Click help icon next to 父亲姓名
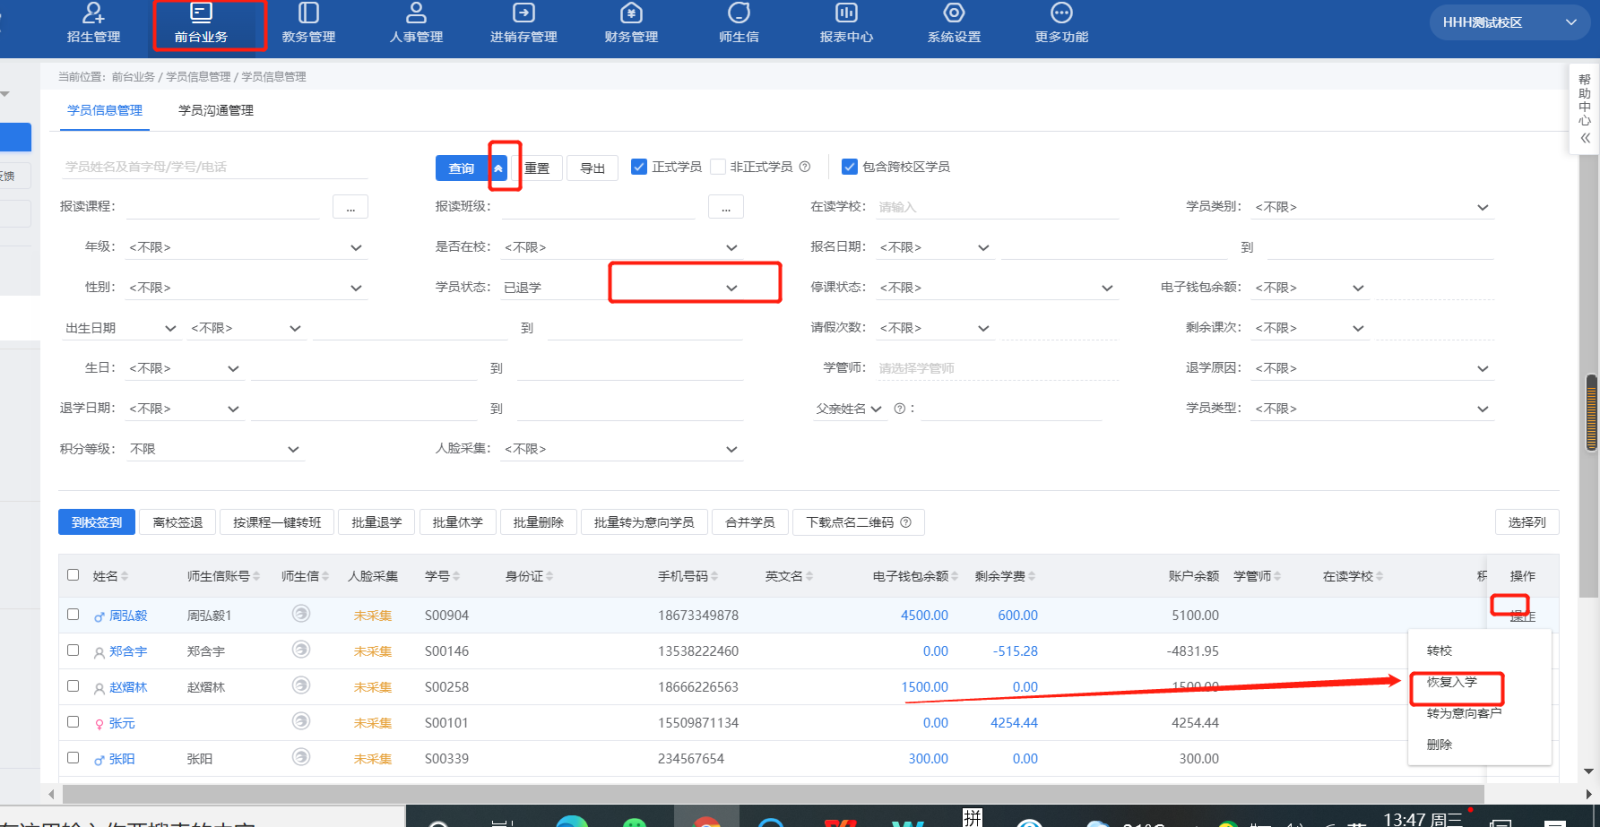The width and height of the screenshot is (1600, 827). click(x=899, y=408)
